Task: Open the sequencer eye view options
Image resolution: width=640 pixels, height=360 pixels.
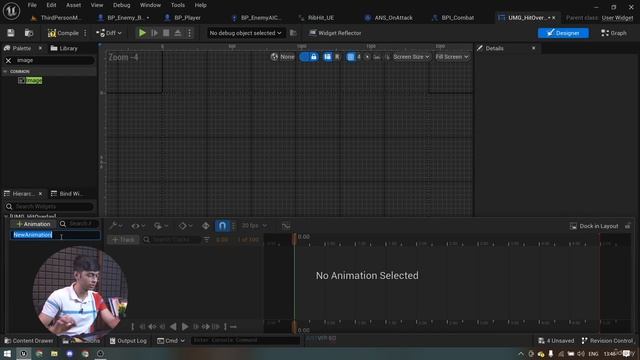Action: tap(138, 226)
